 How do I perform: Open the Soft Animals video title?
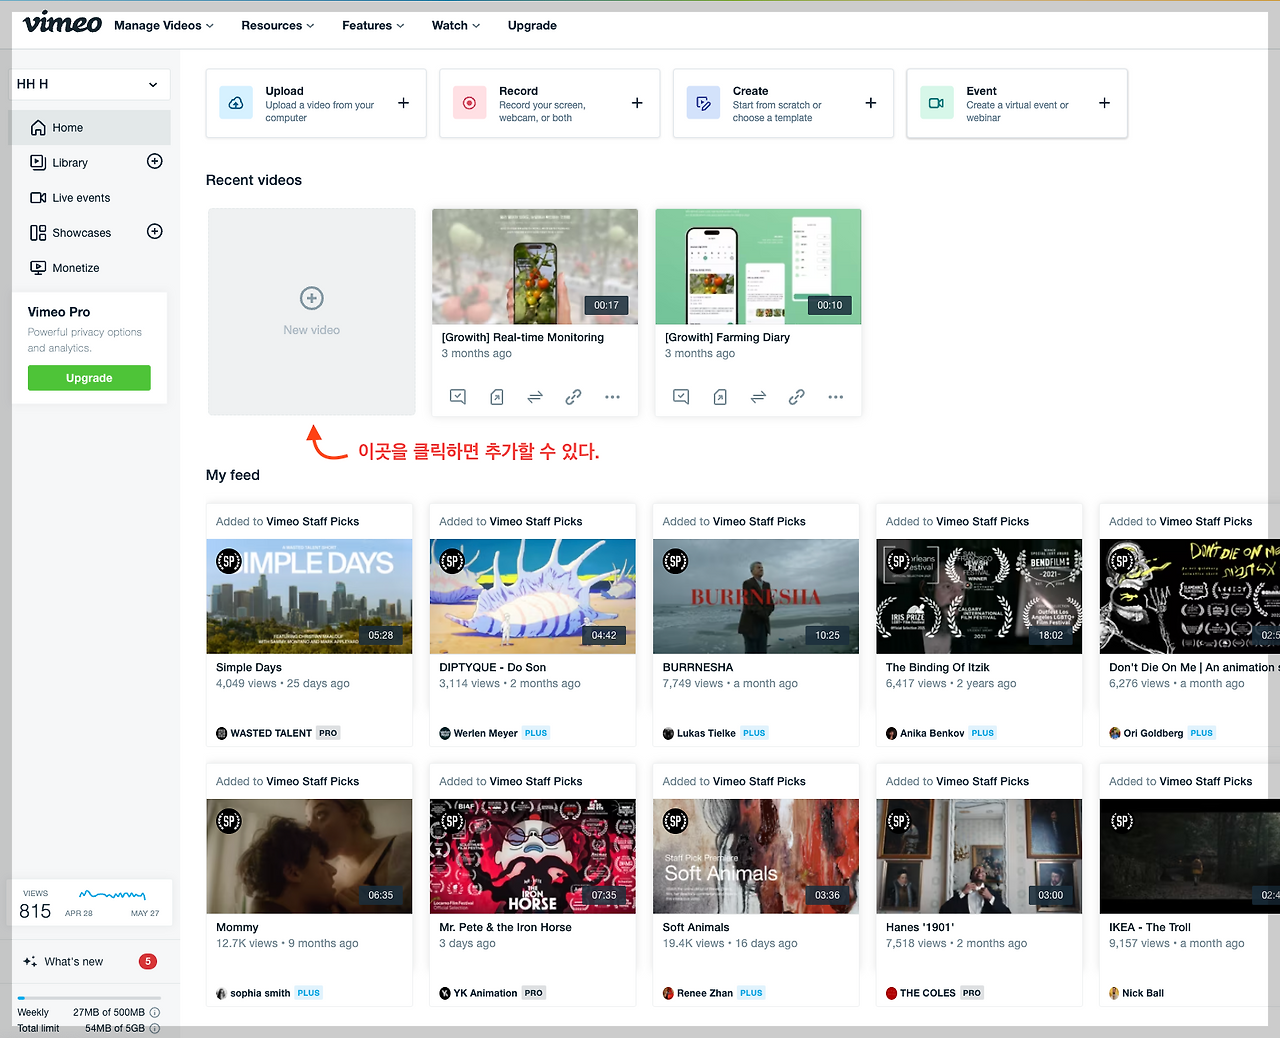pyautogui.click(x=696, y=928)
